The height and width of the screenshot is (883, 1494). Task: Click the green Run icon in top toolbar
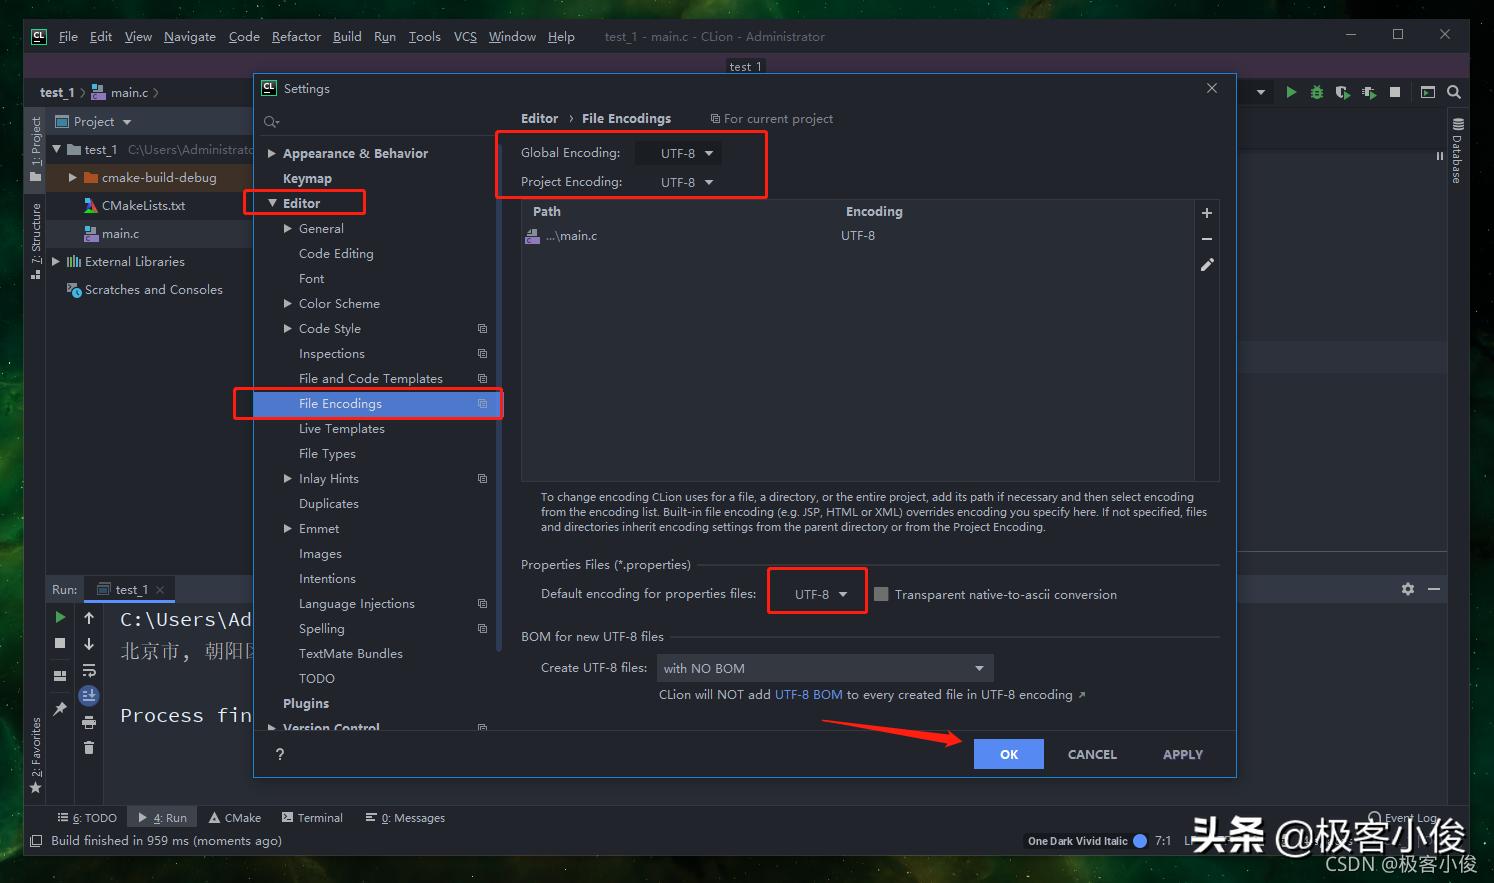pos(1291,92)
